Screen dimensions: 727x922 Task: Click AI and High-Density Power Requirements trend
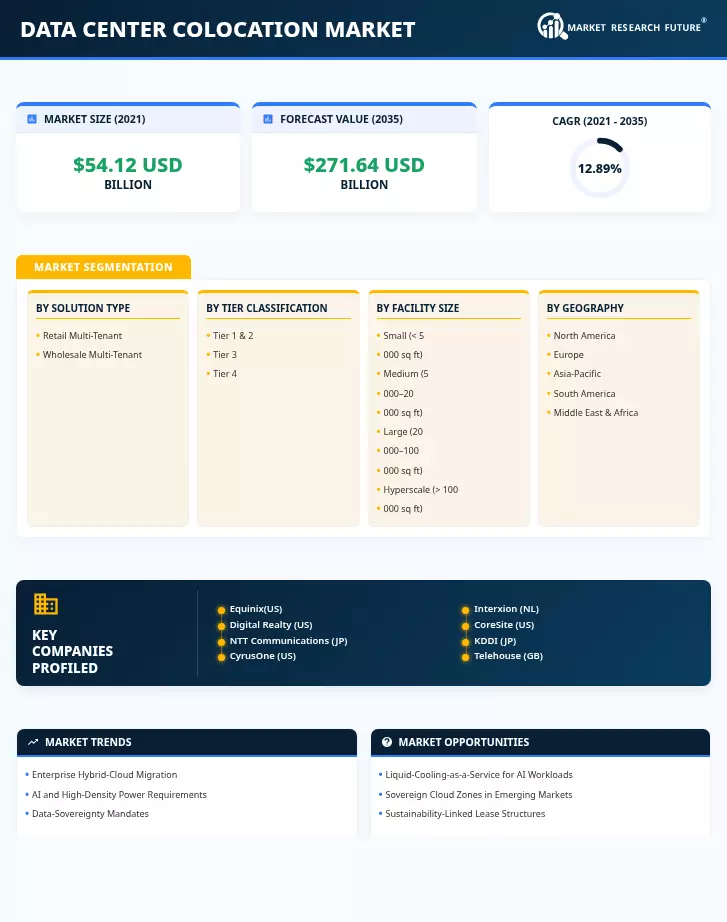tap(119, 795)
